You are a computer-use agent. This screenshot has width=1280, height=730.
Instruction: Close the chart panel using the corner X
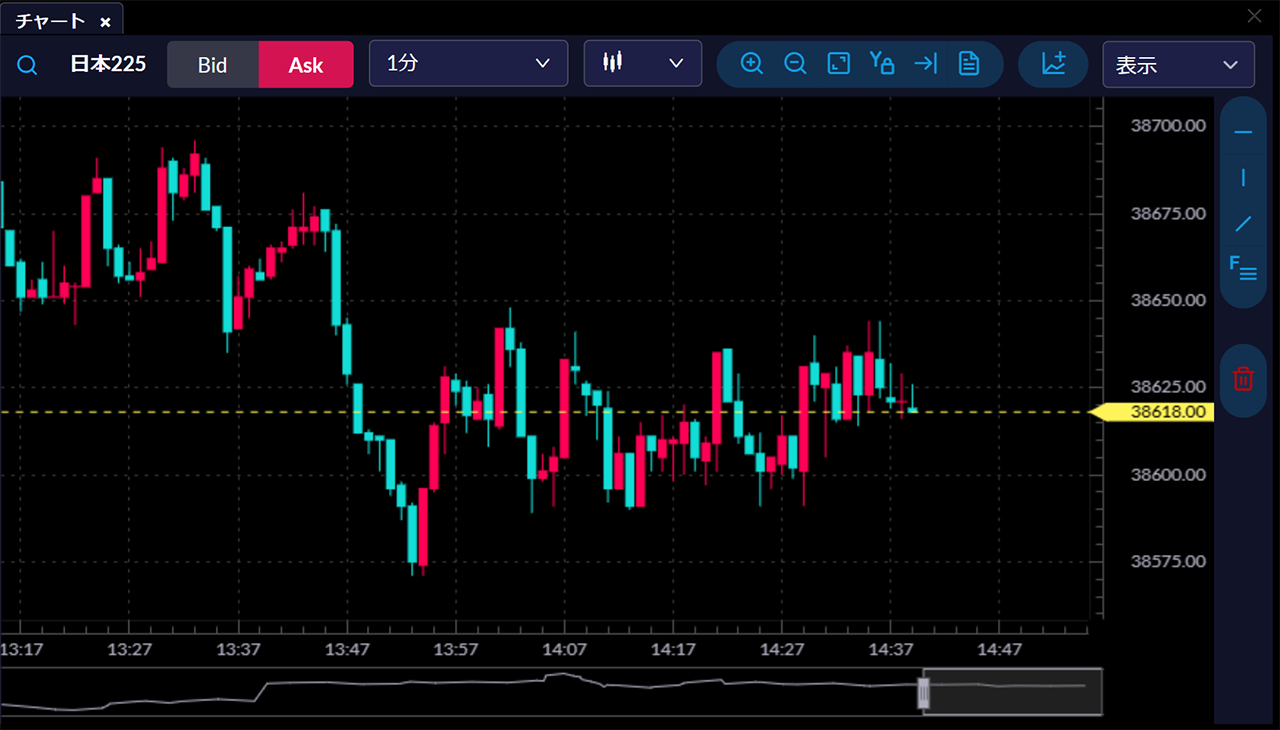tap(1255, 15)
